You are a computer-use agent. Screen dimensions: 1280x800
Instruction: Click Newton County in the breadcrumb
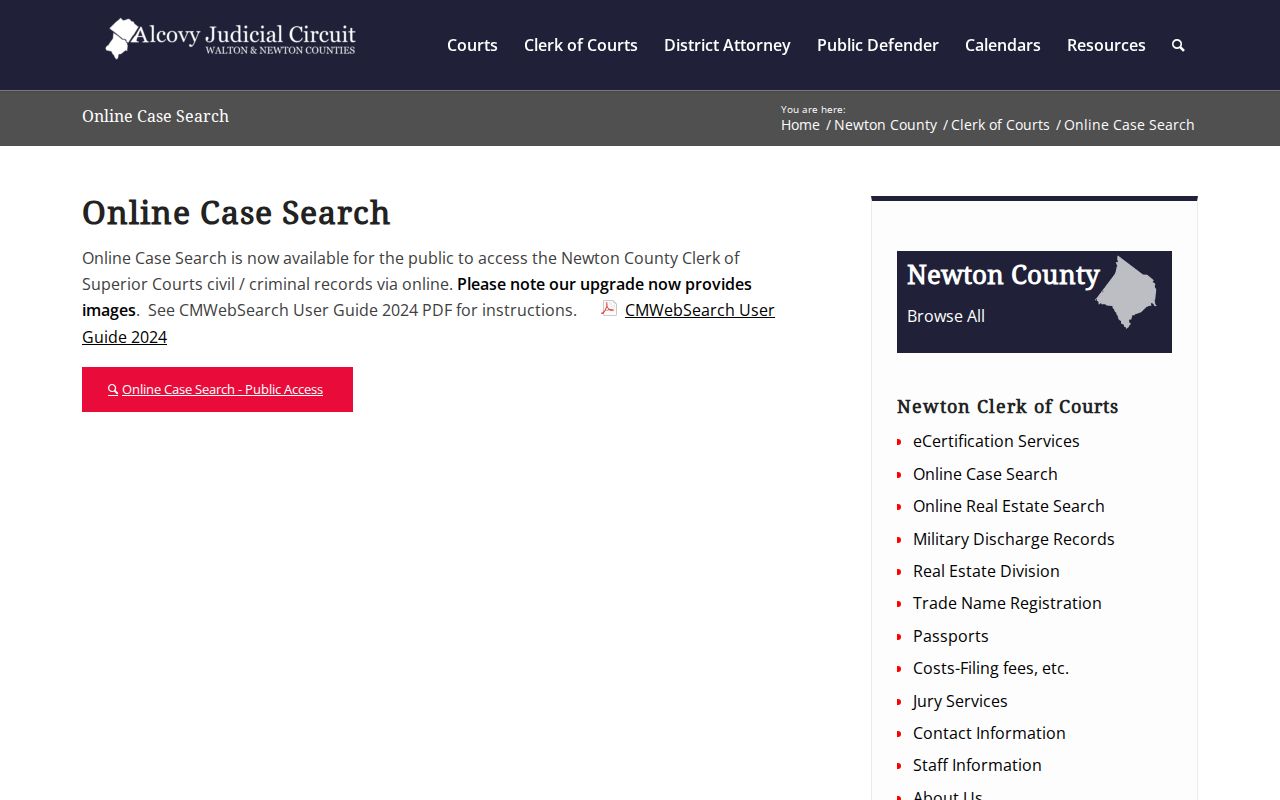tap(885, 125)
